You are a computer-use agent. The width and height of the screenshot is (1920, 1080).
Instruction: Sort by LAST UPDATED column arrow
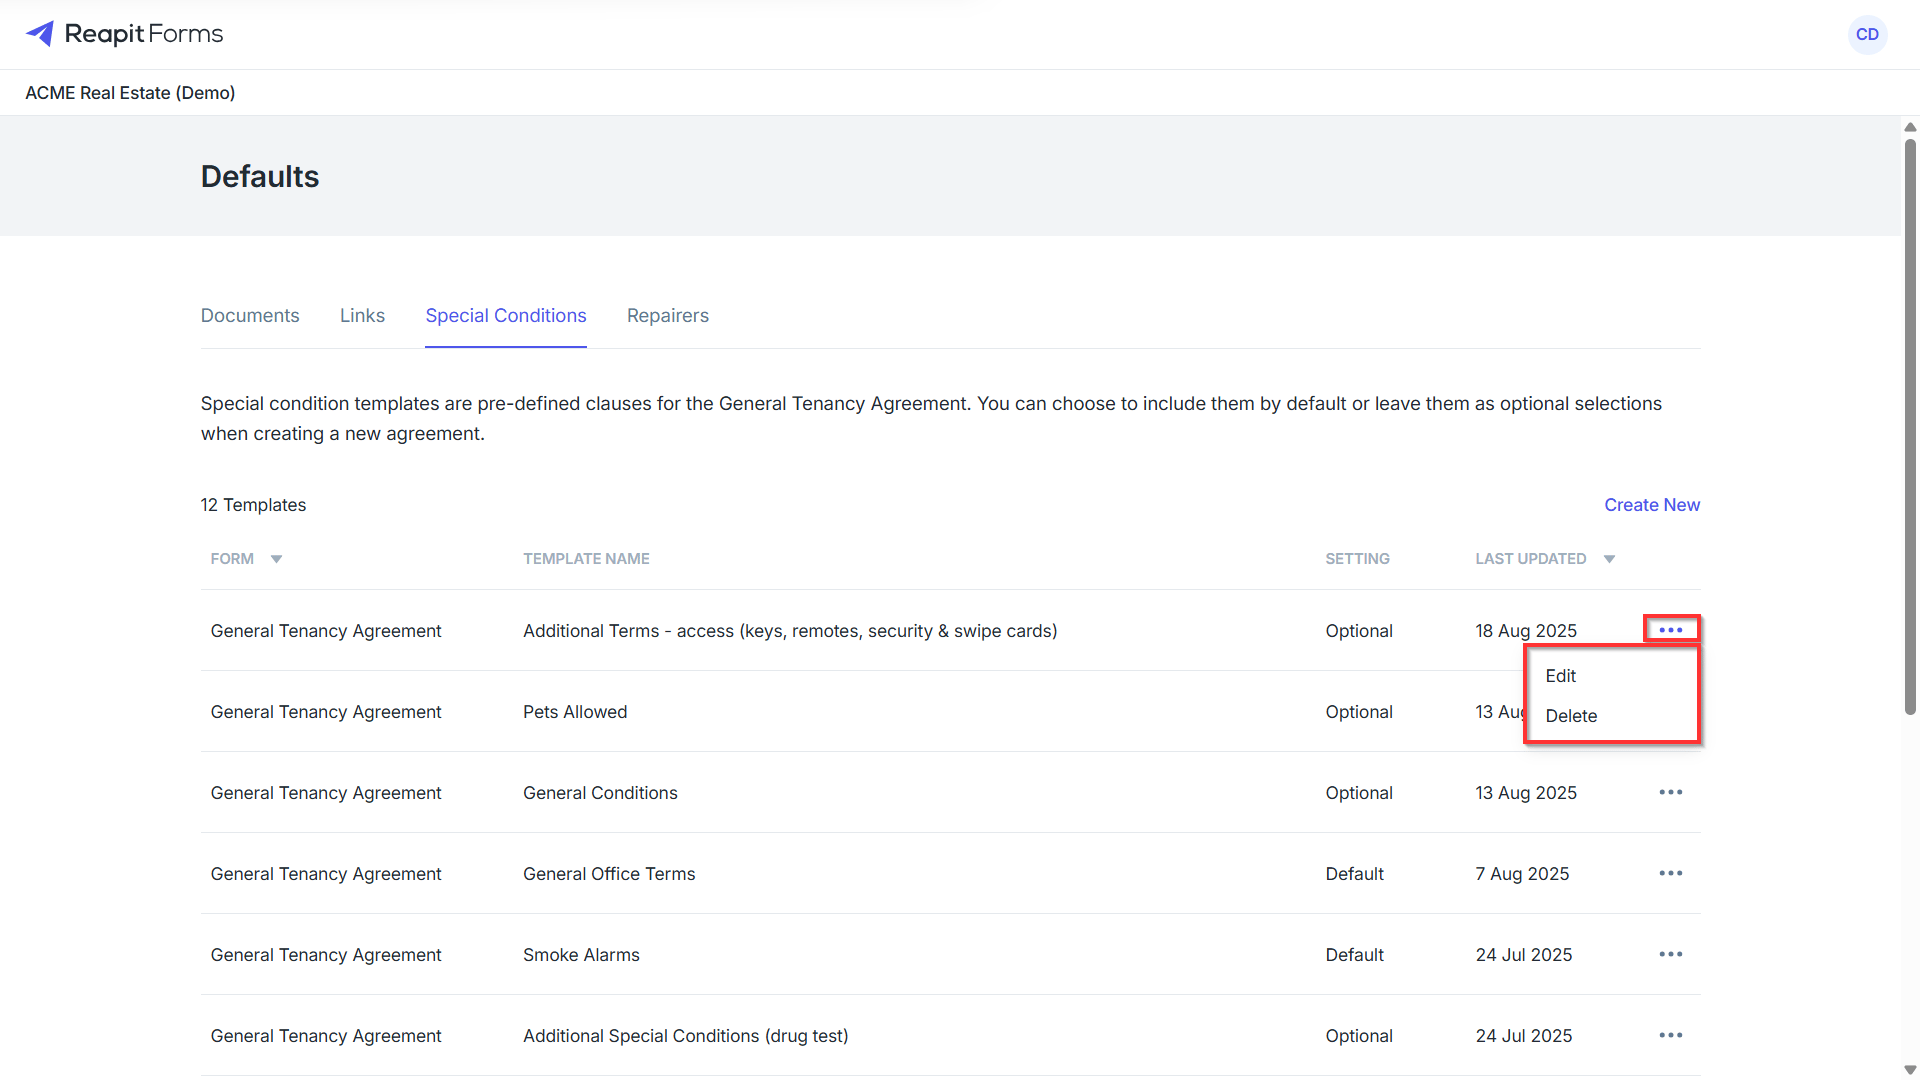(1609, 559)
